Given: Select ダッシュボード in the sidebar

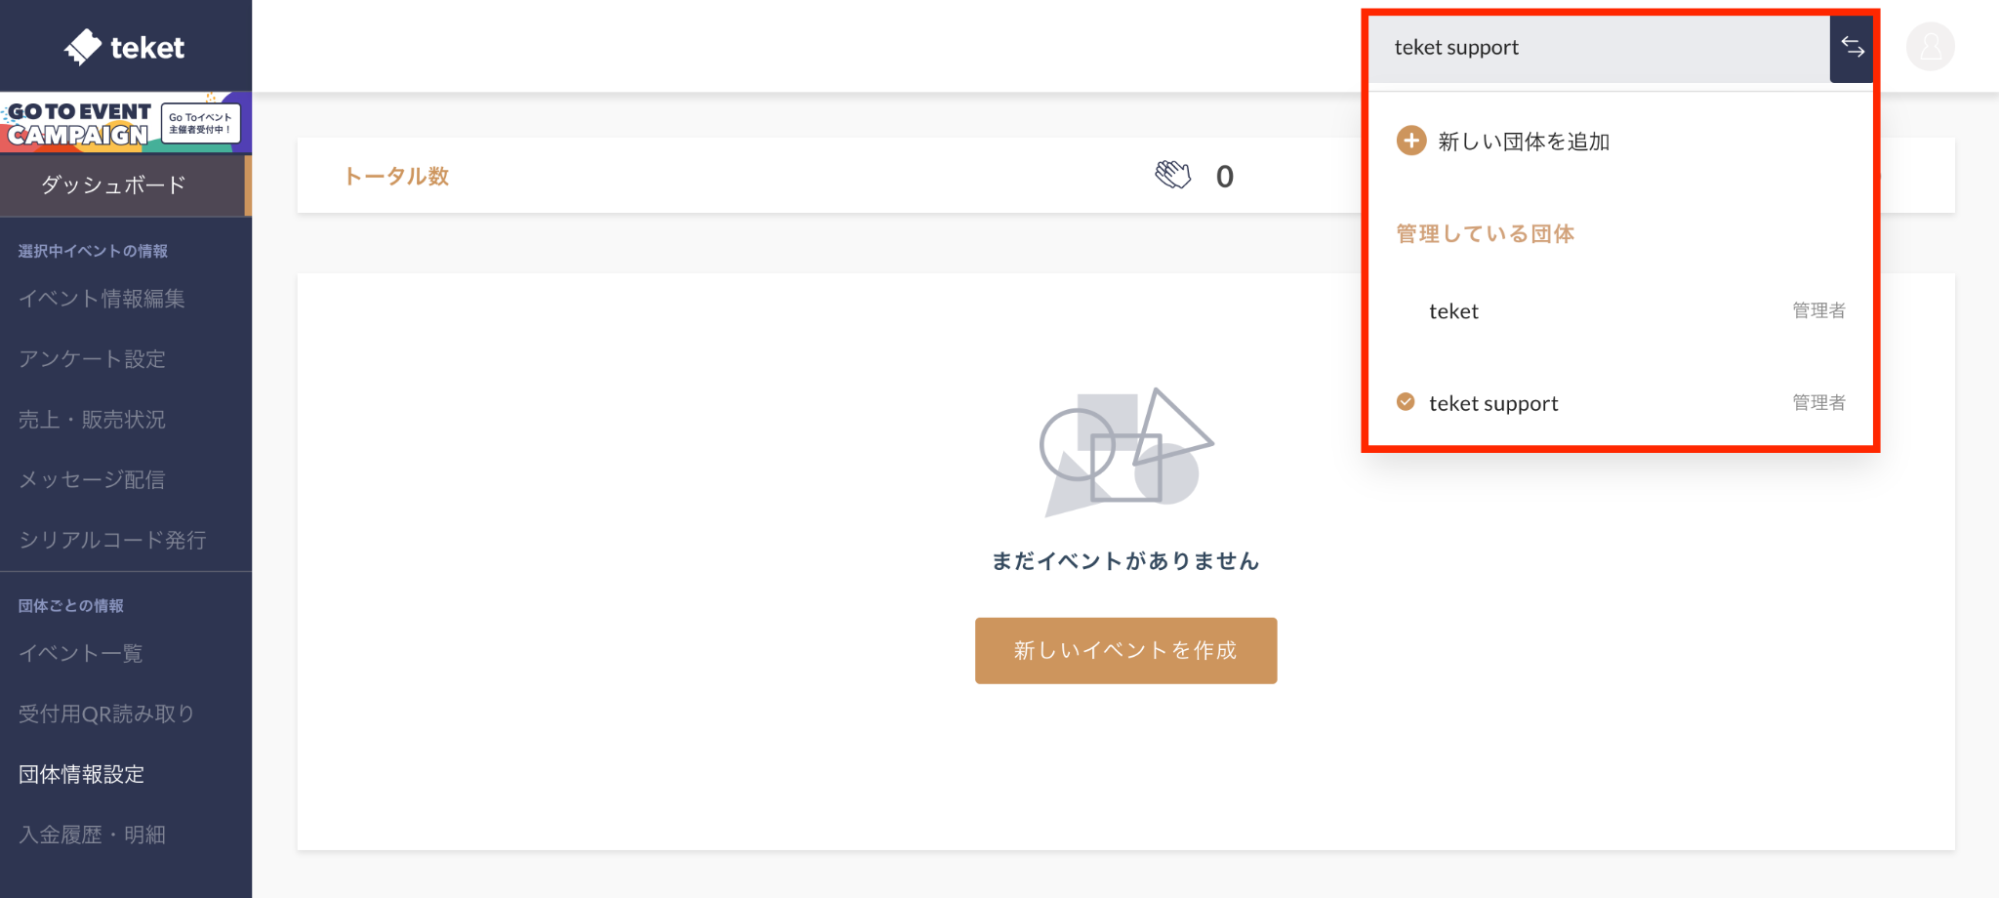Looking at the screenshot, I should 125,185.
